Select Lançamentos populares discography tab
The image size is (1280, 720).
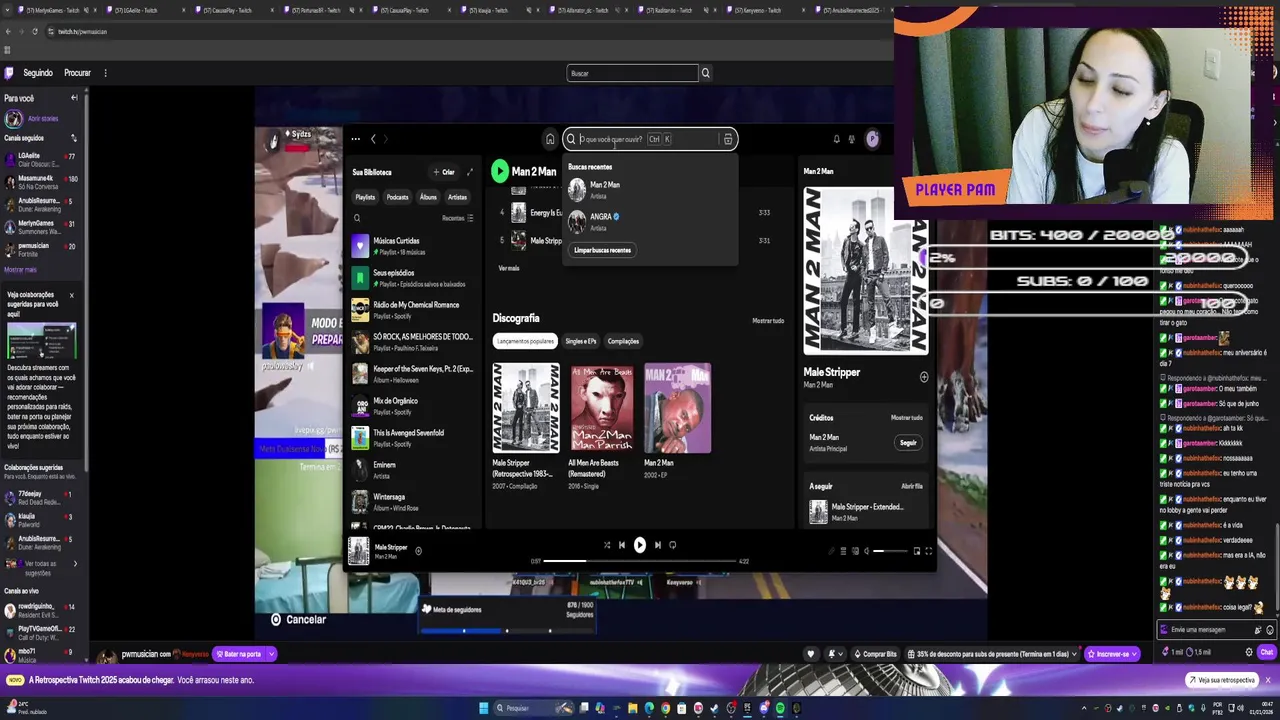click(x=525, y=341)
